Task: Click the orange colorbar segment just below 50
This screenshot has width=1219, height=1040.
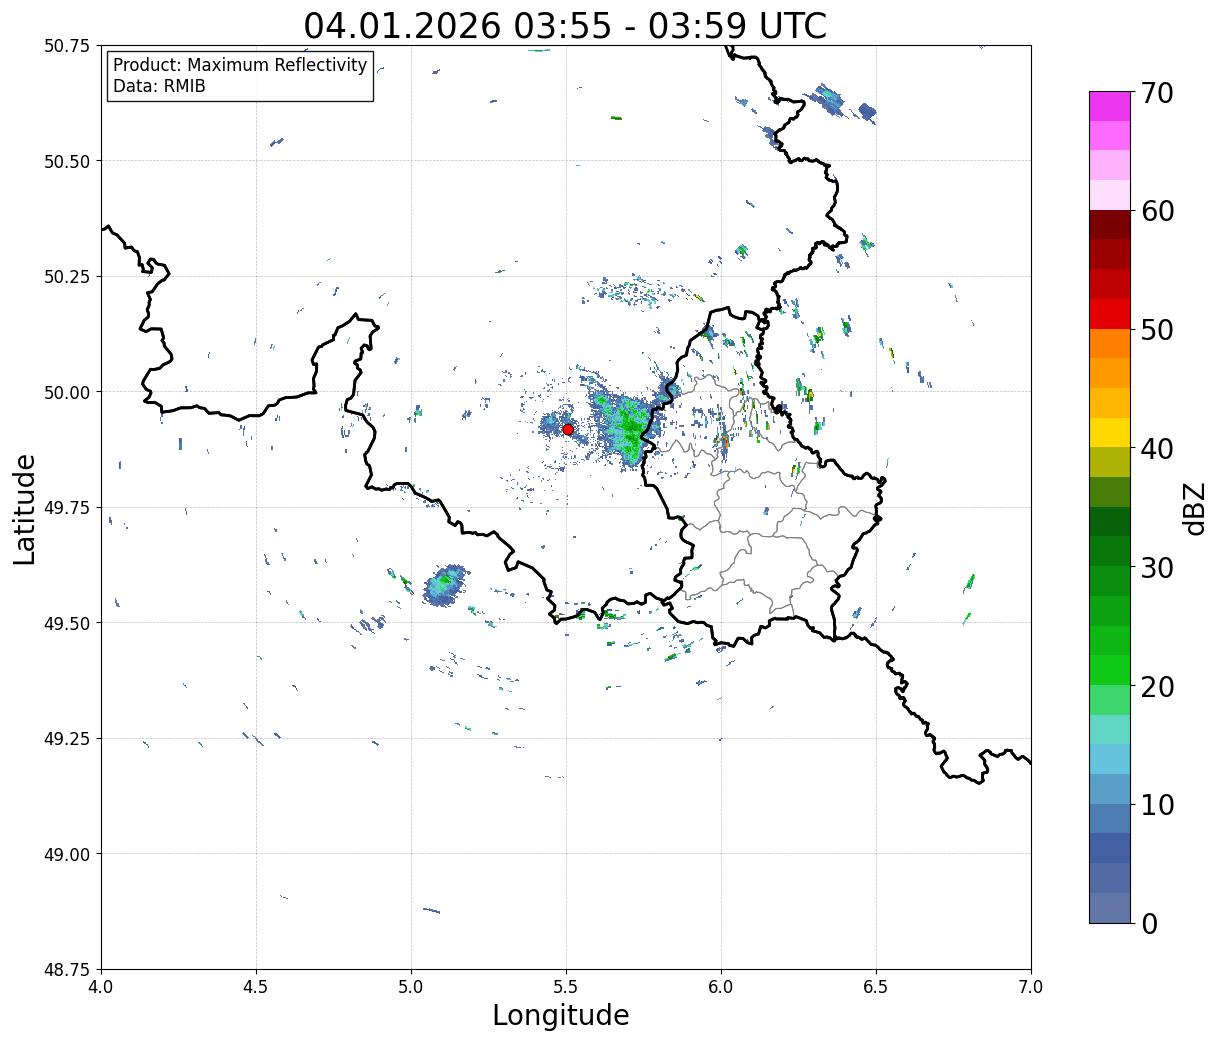Action: point(1110,343)
